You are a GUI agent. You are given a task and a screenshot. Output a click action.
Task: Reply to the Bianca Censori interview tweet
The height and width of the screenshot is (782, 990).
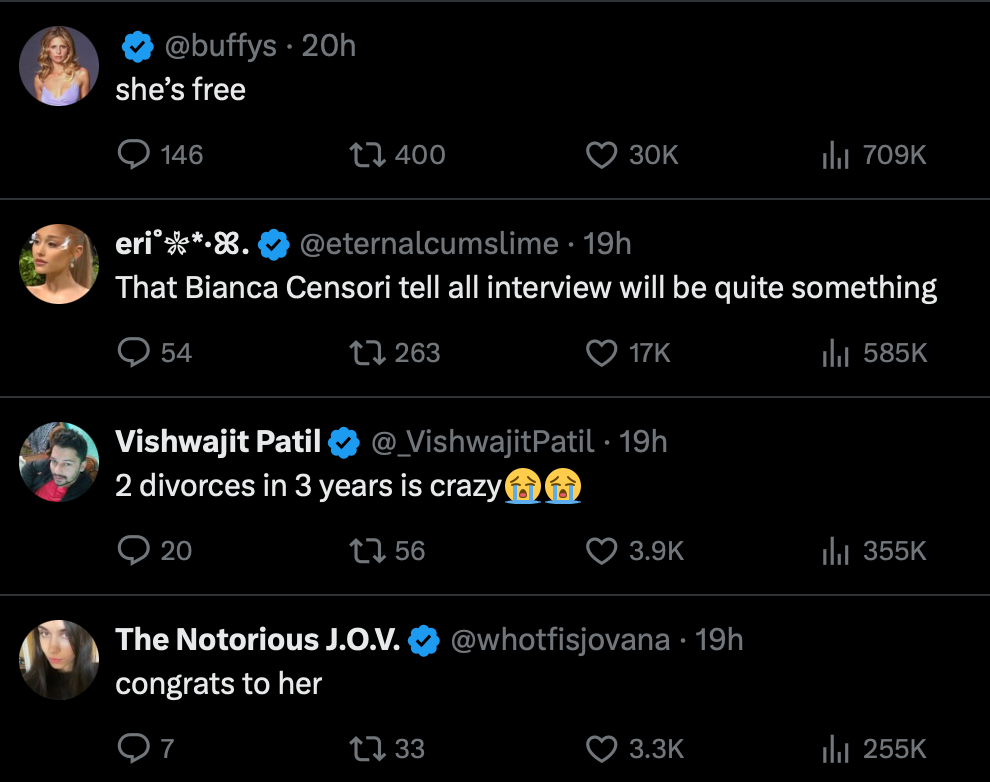tap(134, 353)
